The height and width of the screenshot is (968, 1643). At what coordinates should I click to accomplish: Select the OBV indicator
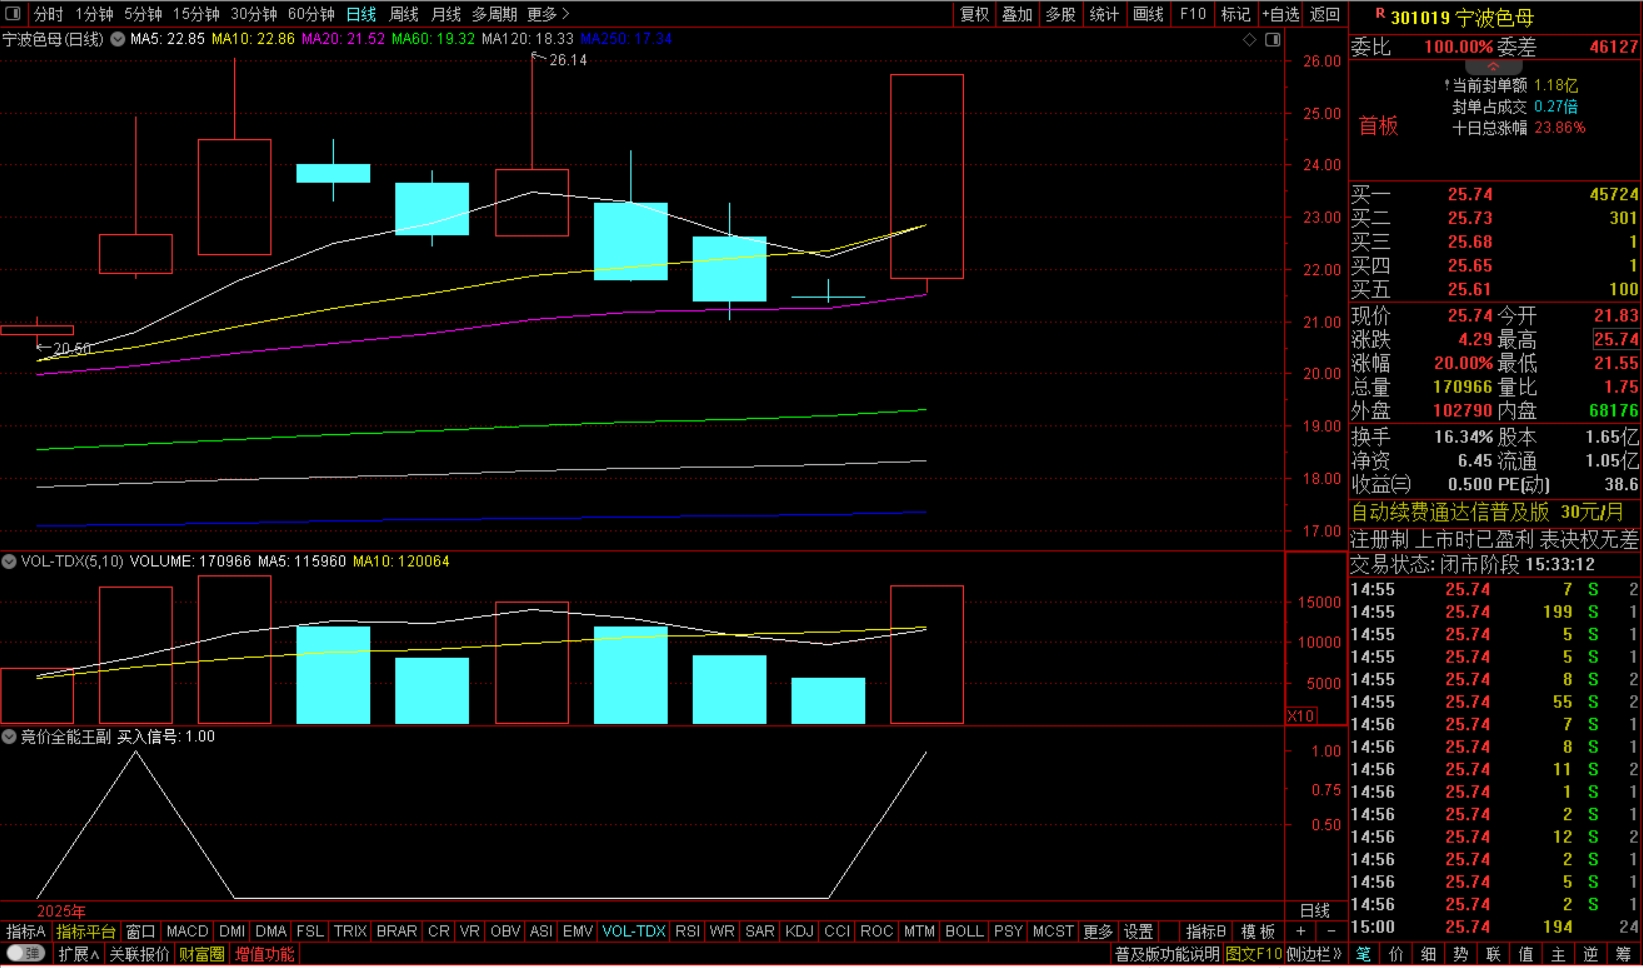tap(505, 931)
